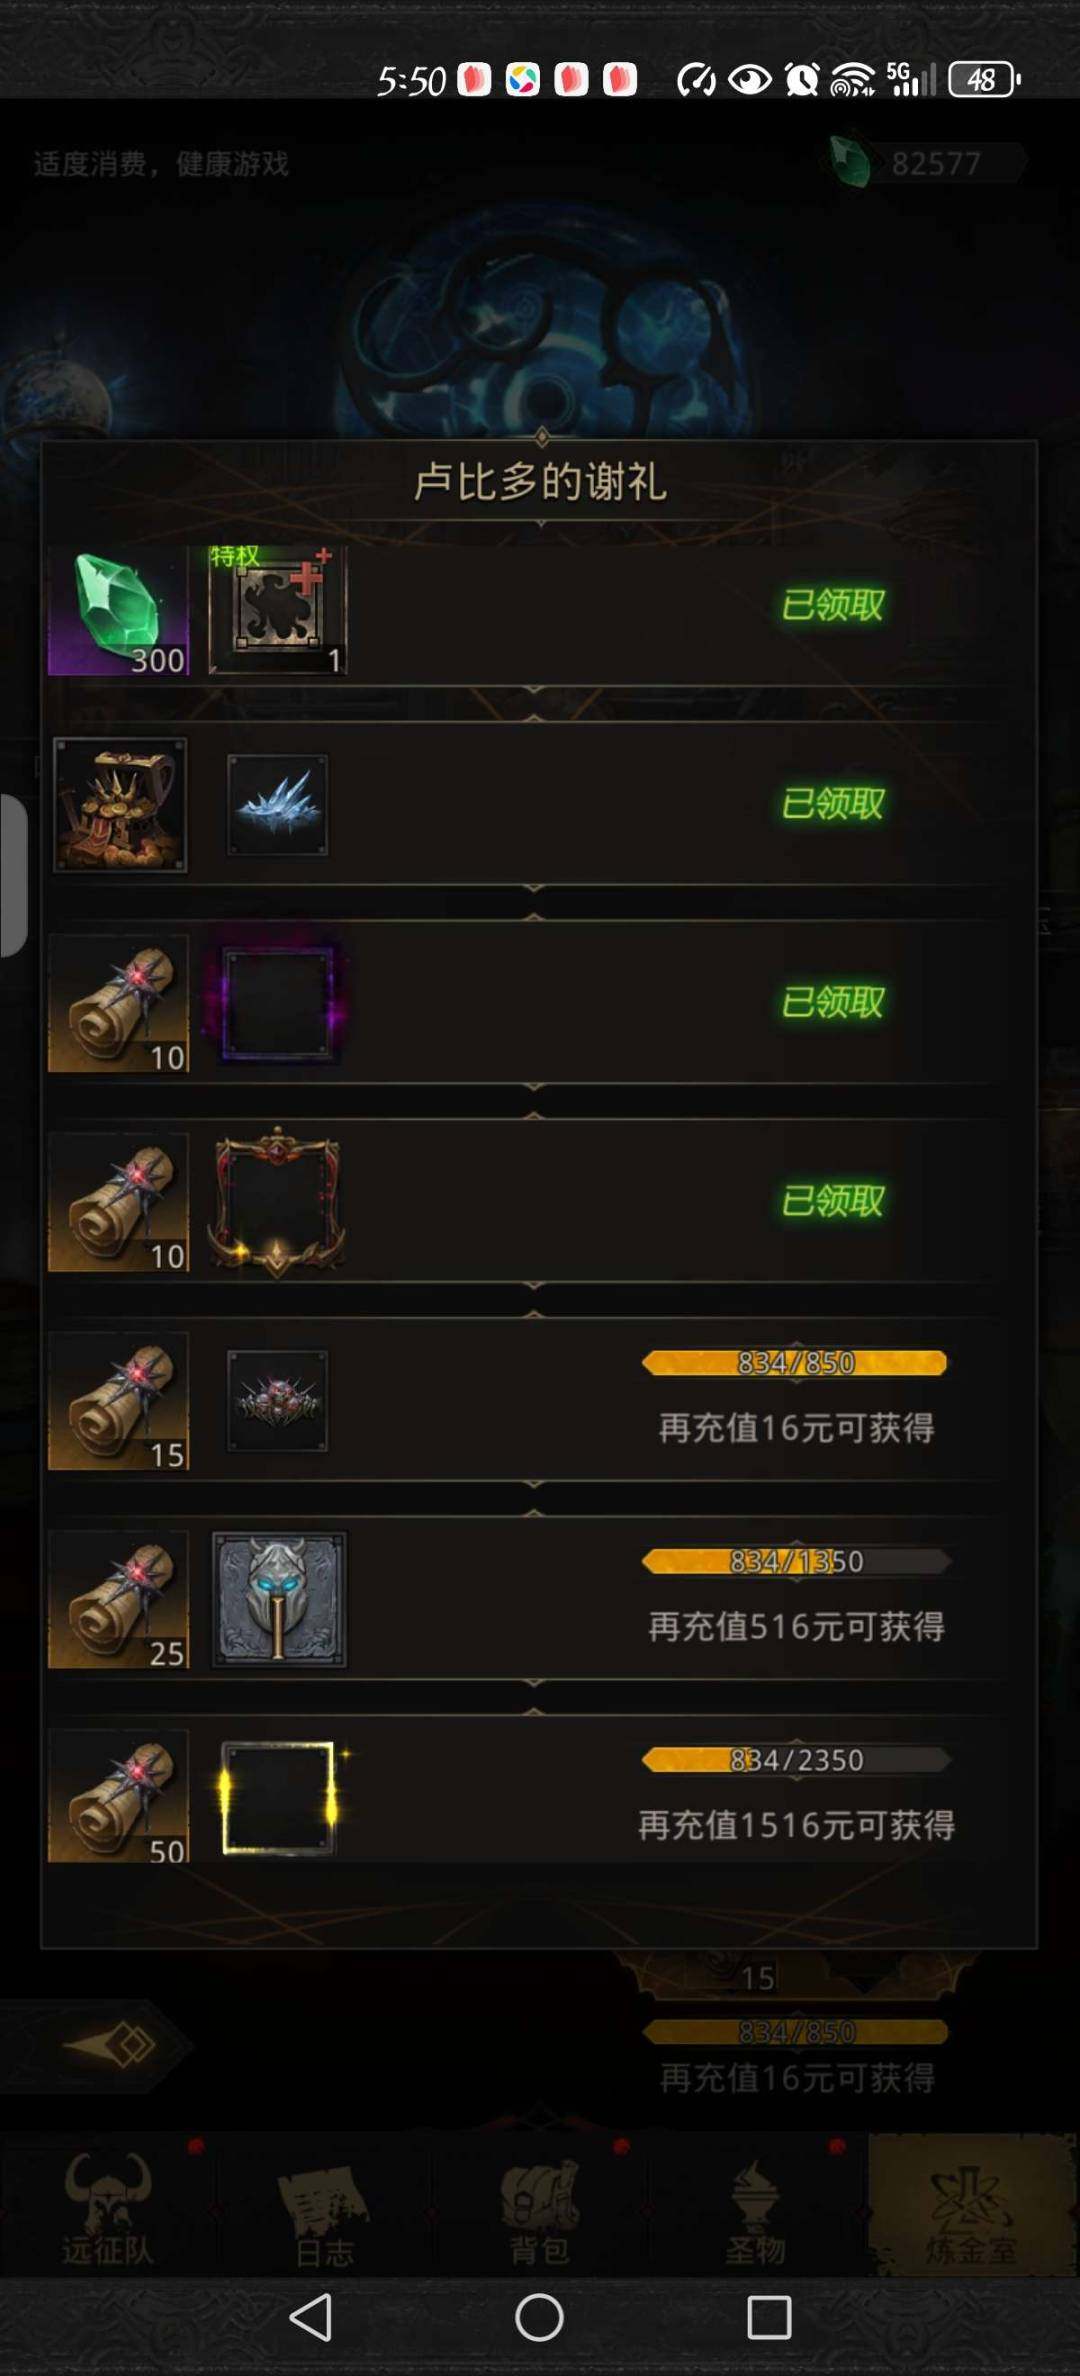The image size is (1080, 2376).
Task: Tap the red ornate avatar frame reward
Action: tap(277, 1202)
